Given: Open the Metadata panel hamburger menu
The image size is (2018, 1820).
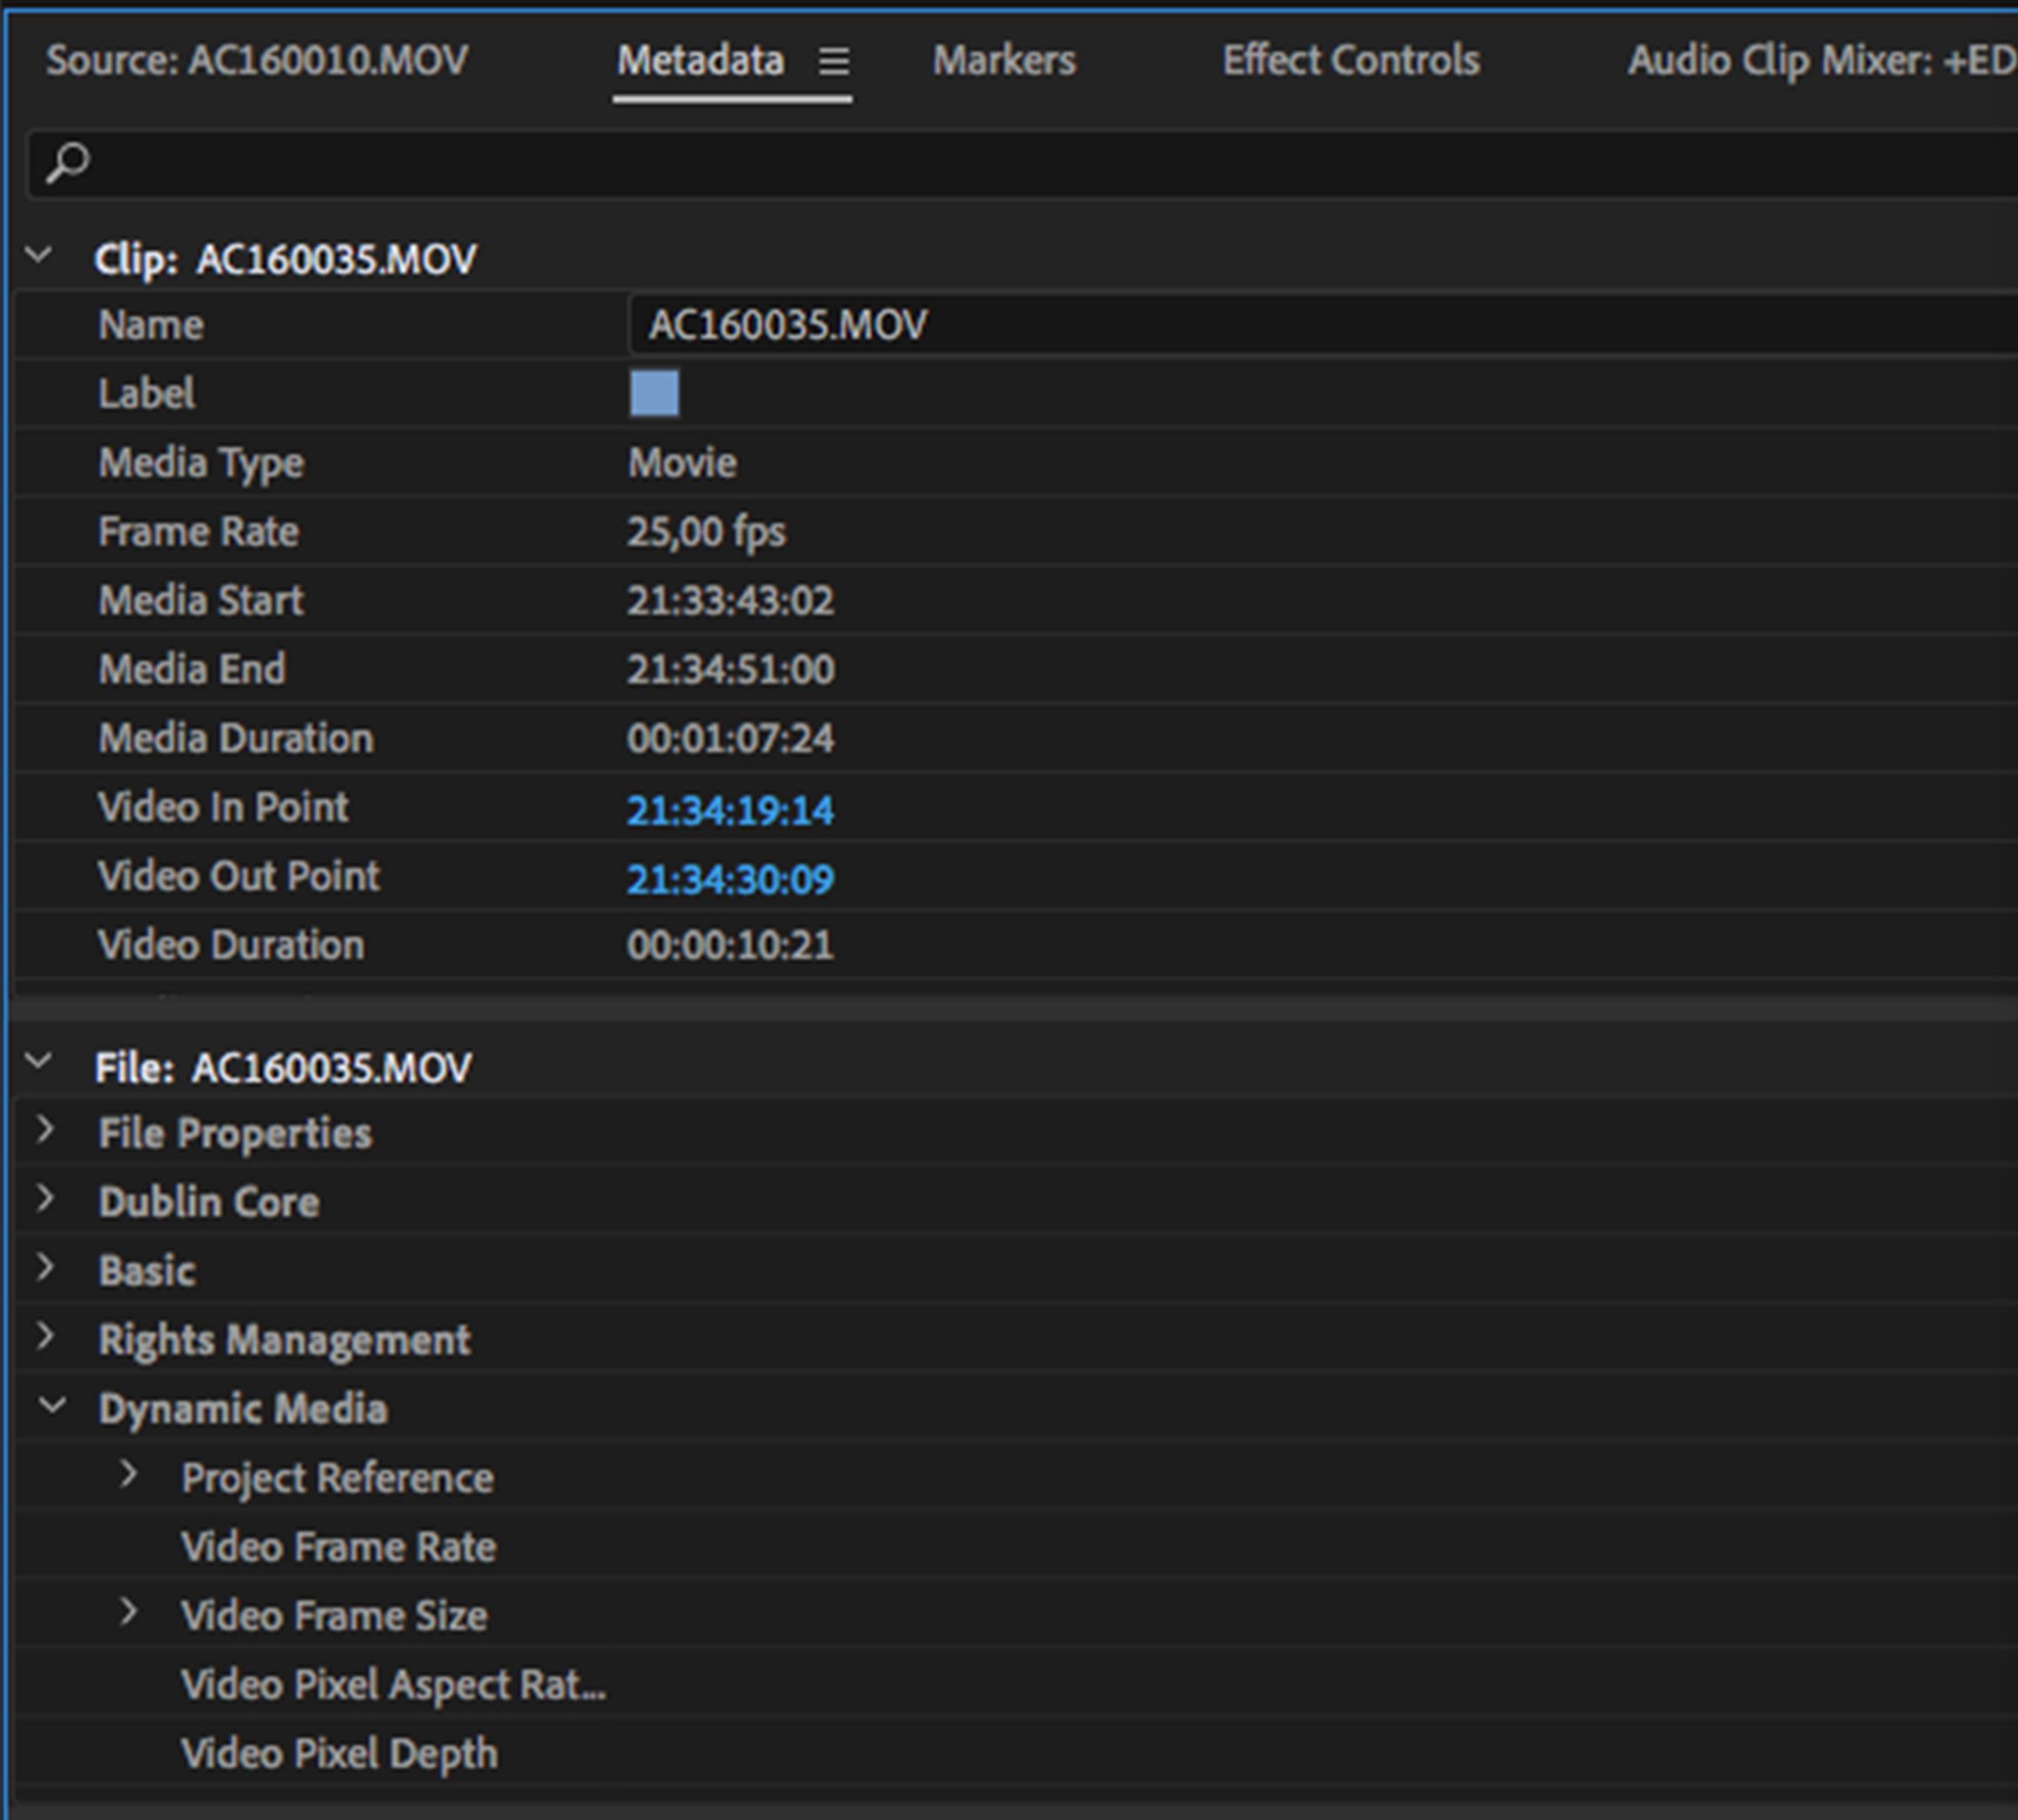Looking at the screenshot, I should point(834,62).
